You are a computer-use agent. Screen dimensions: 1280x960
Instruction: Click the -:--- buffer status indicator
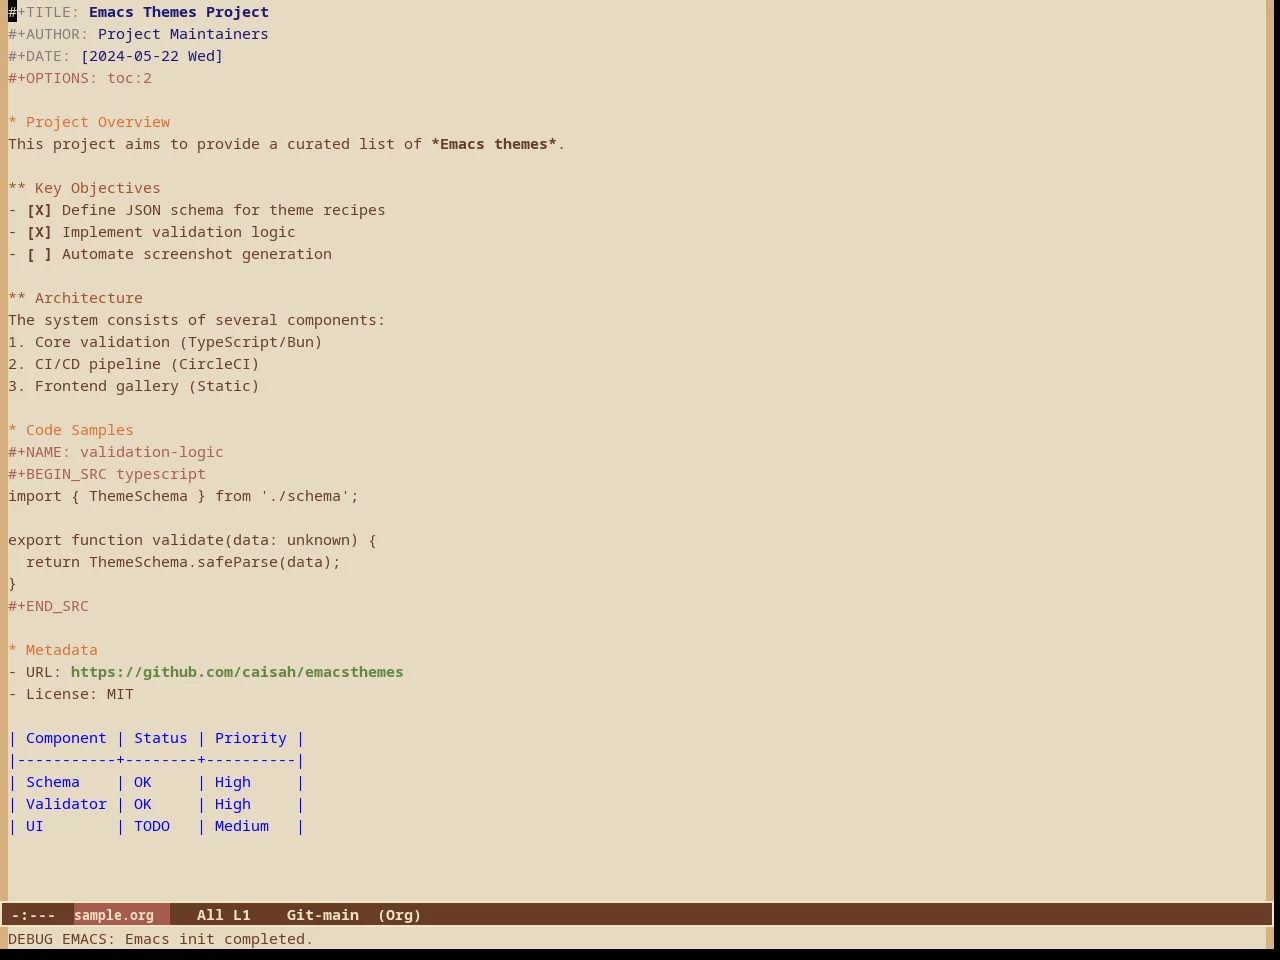point(34,915)
